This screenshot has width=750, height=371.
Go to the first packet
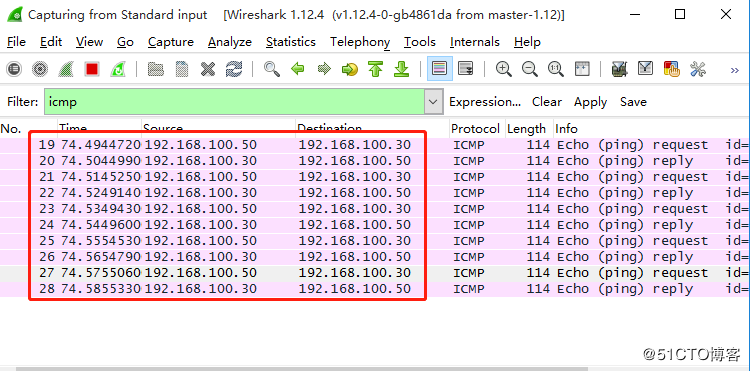point(375,69)
